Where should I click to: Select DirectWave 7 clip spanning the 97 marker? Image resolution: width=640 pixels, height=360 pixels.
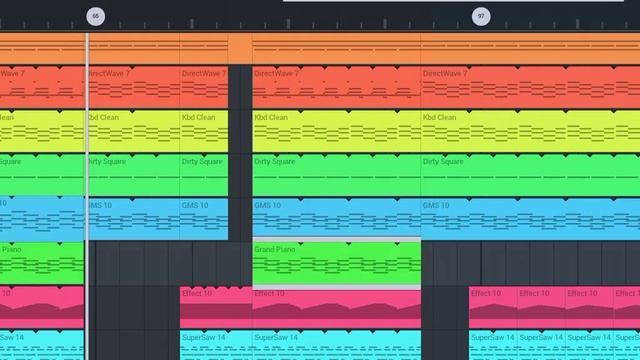click(x=531, y=87)
